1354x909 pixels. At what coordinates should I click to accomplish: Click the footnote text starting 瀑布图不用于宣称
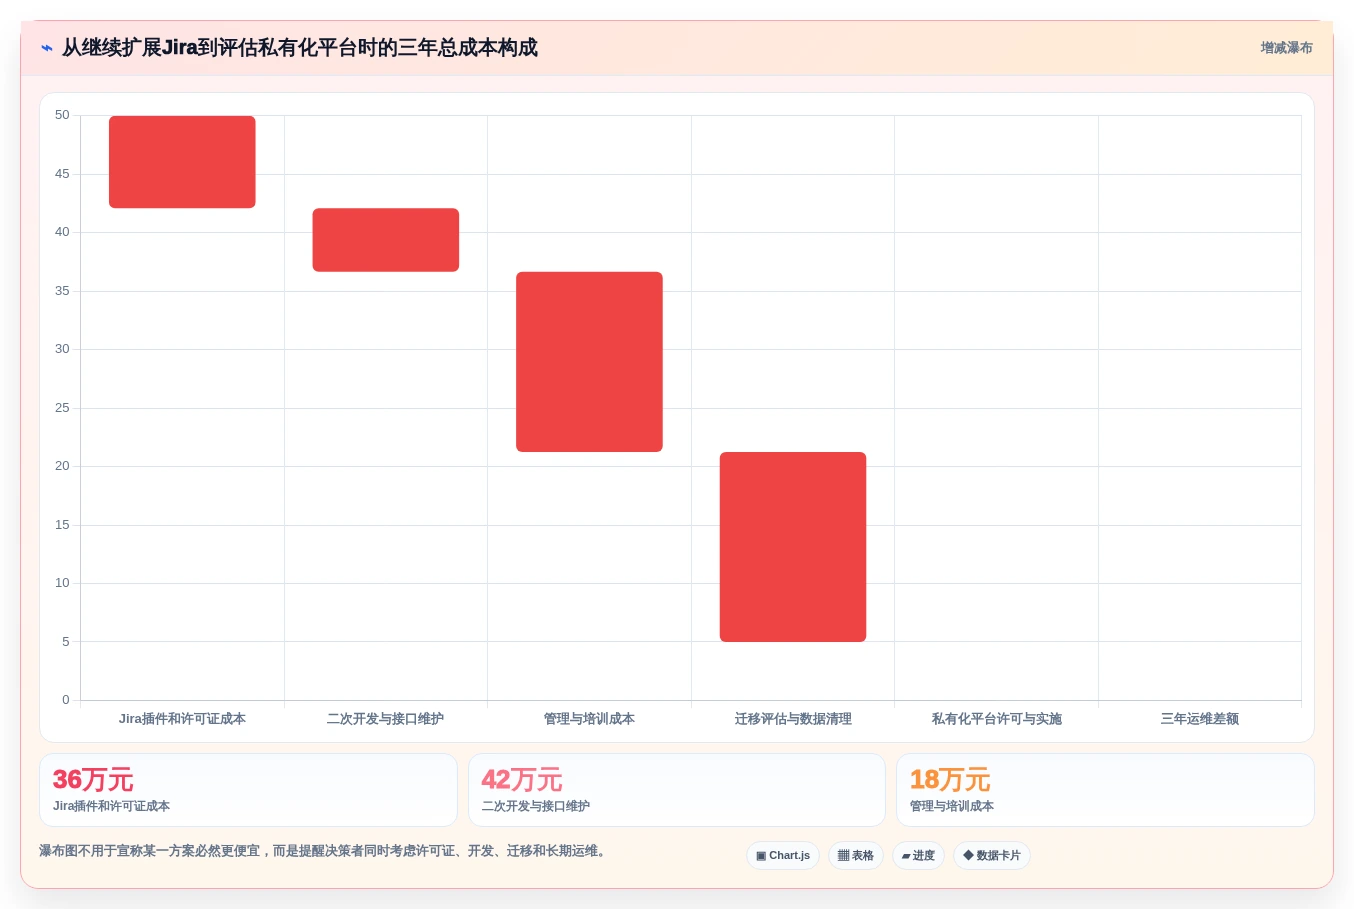[325, 851]
